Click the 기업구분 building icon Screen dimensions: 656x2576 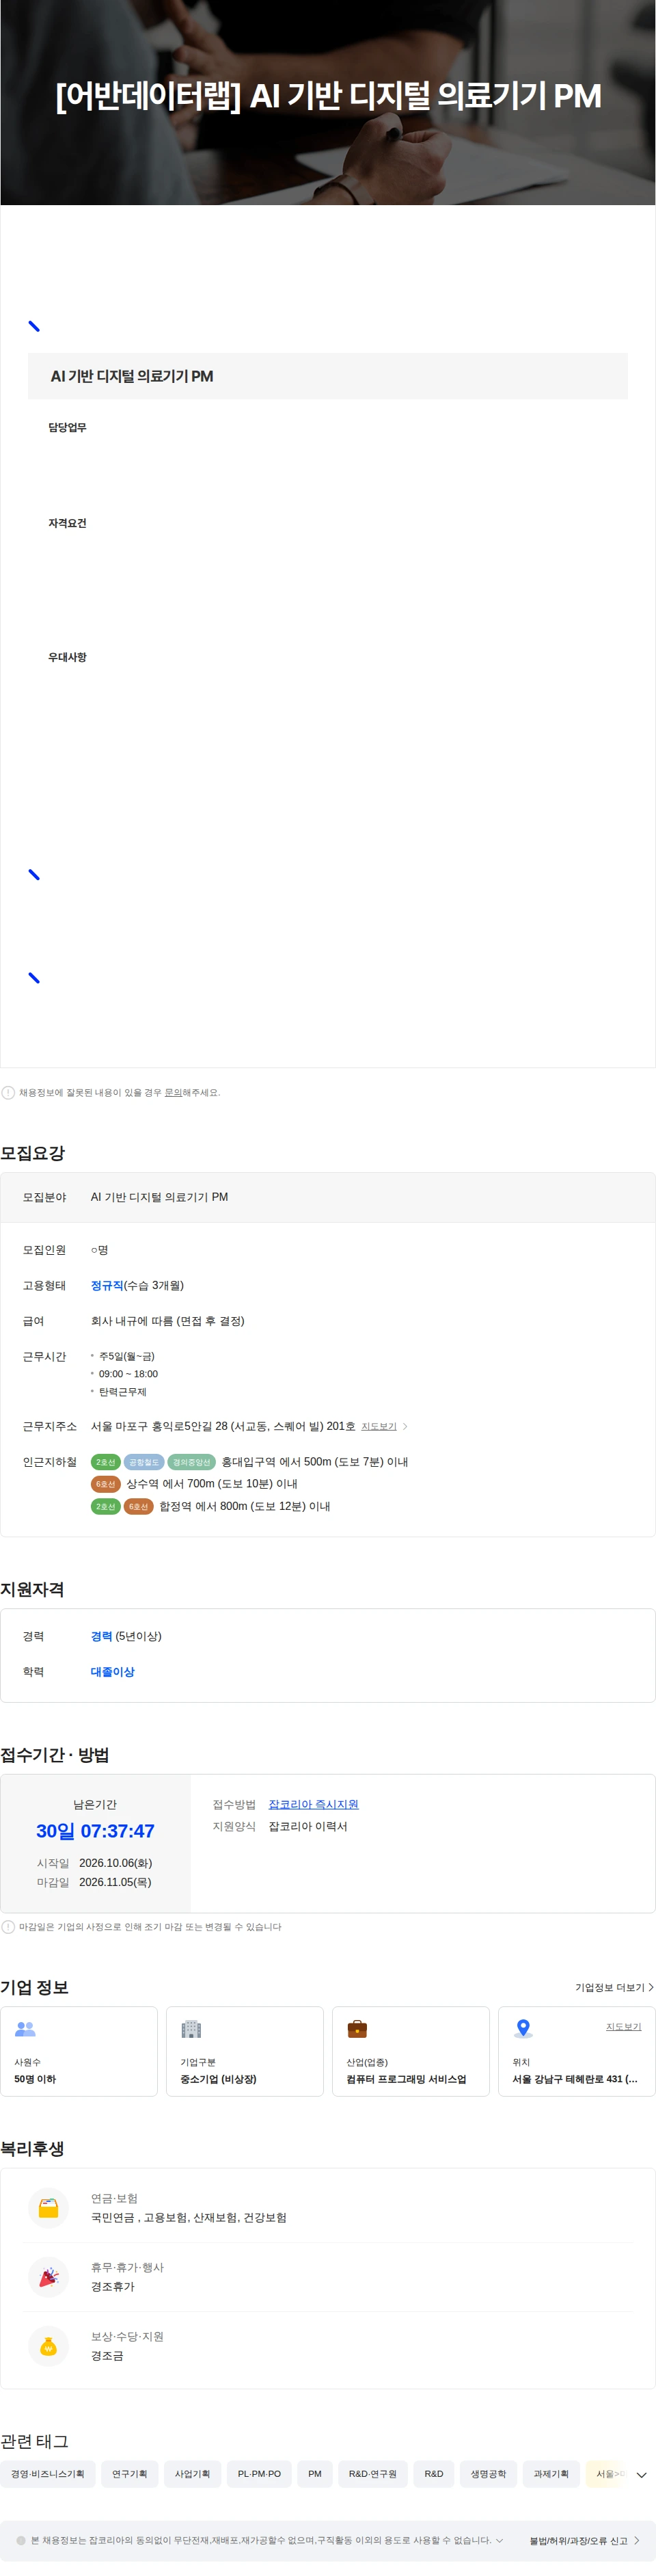coord(191,2029)
